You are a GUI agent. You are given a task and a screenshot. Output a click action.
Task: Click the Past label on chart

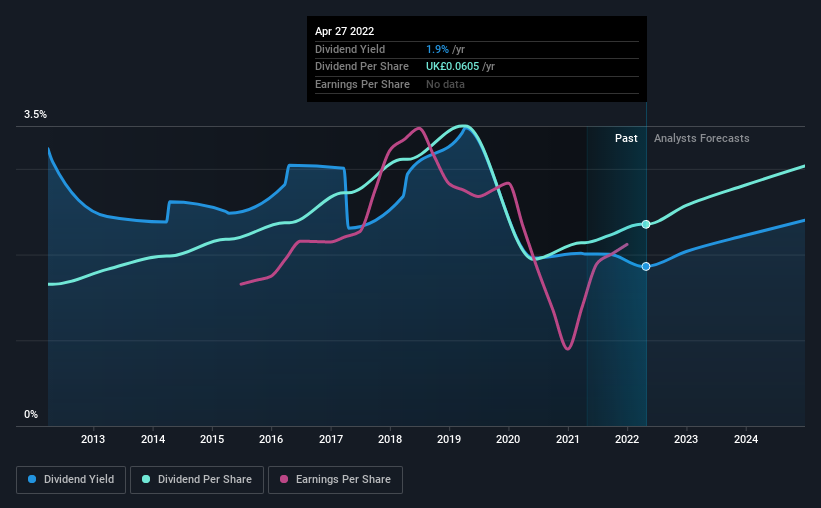pos(626,138)
